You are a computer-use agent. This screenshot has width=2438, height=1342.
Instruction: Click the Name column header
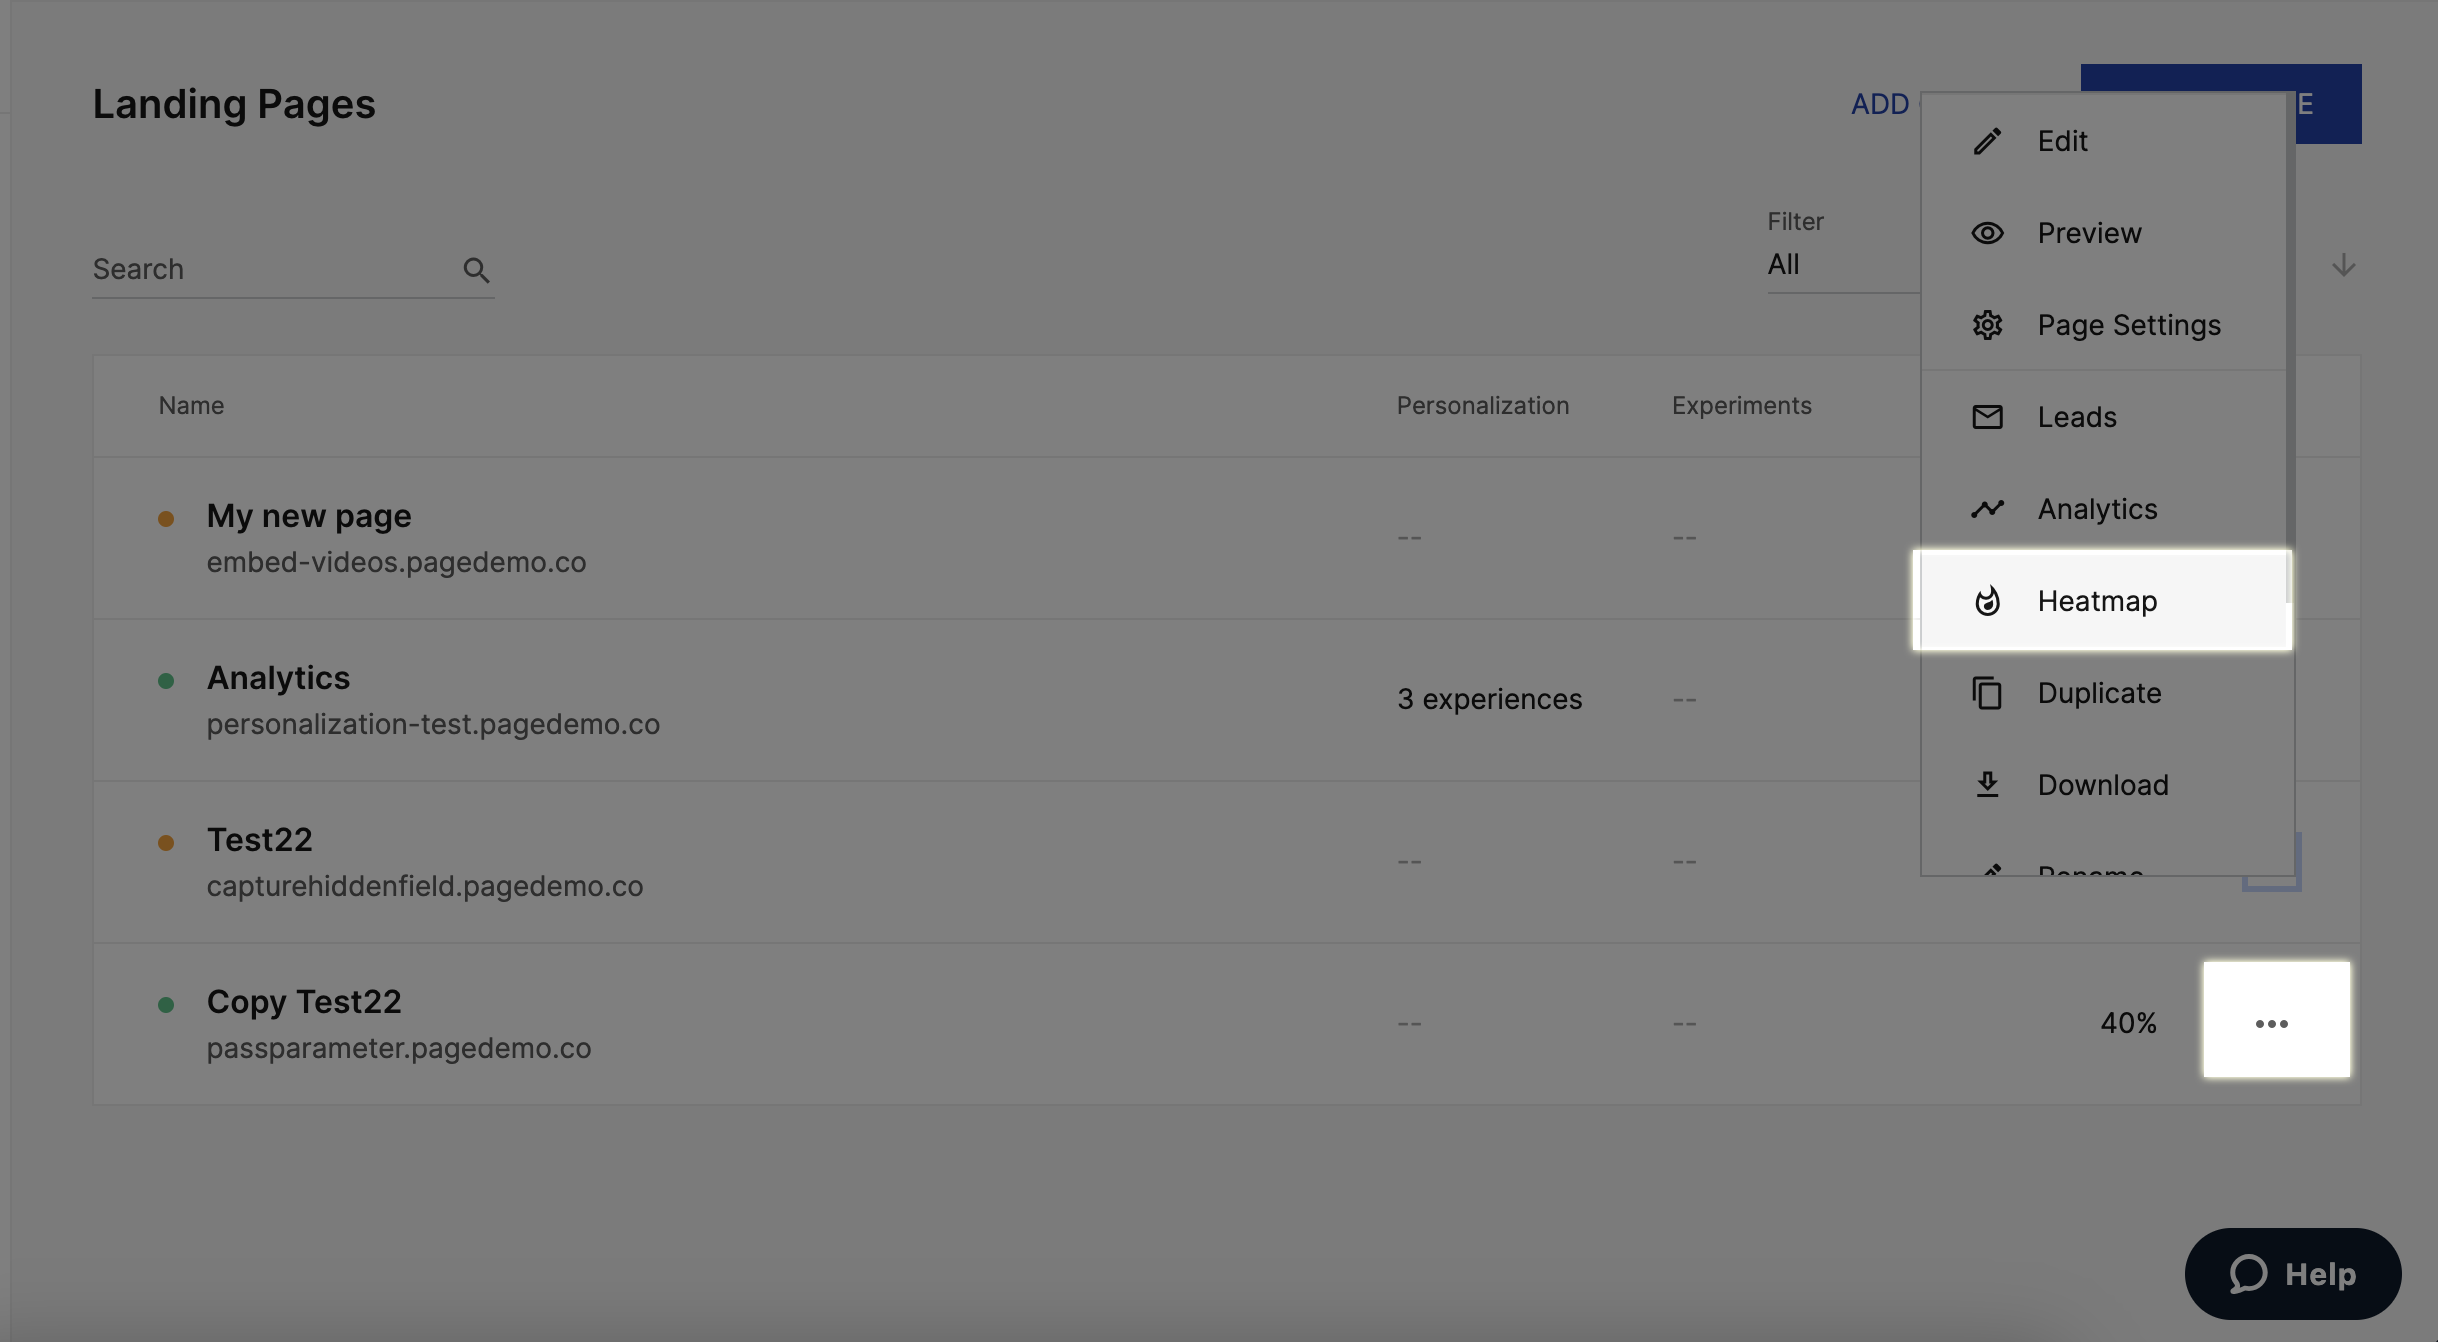click(x=191, y=405)
